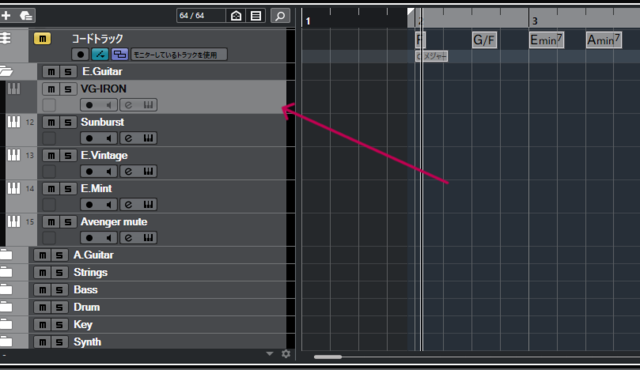The image size is (640, 370).
Task: Enable record on Avenger mute track
Action: 89,238
